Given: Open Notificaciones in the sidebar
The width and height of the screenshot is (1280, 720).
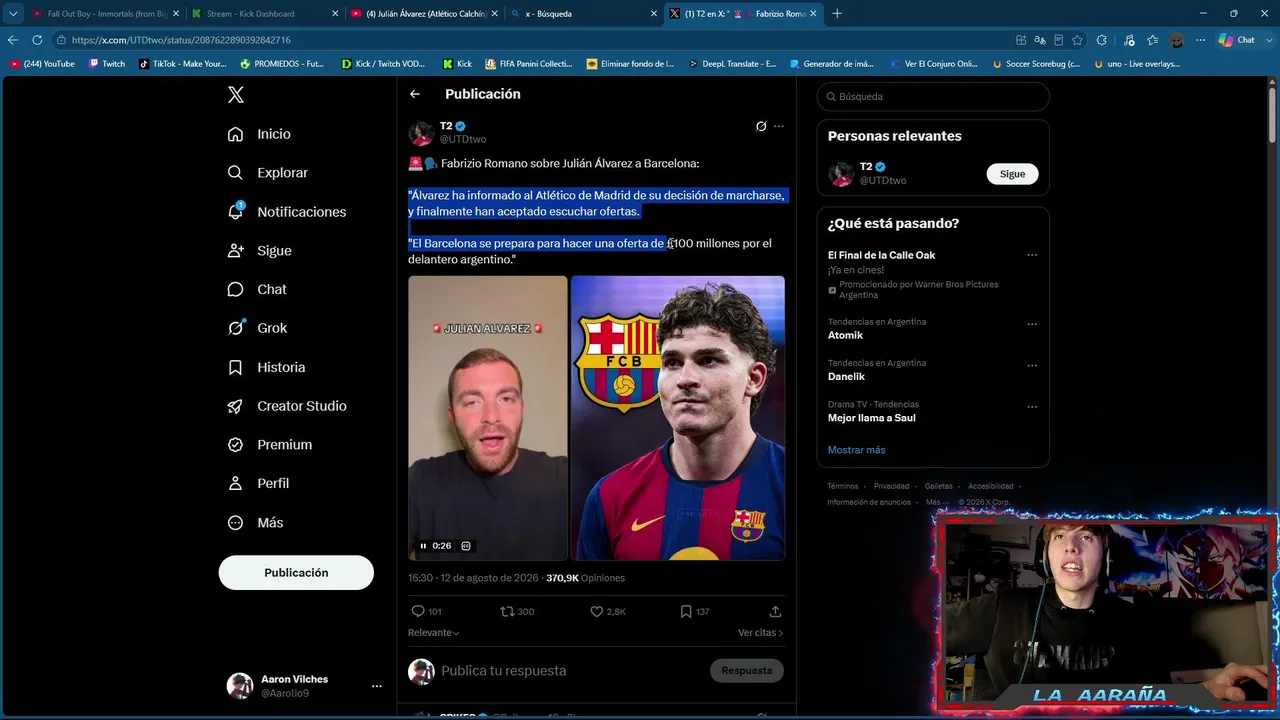Looking at the screenshot, I should (x=286, y=212).
